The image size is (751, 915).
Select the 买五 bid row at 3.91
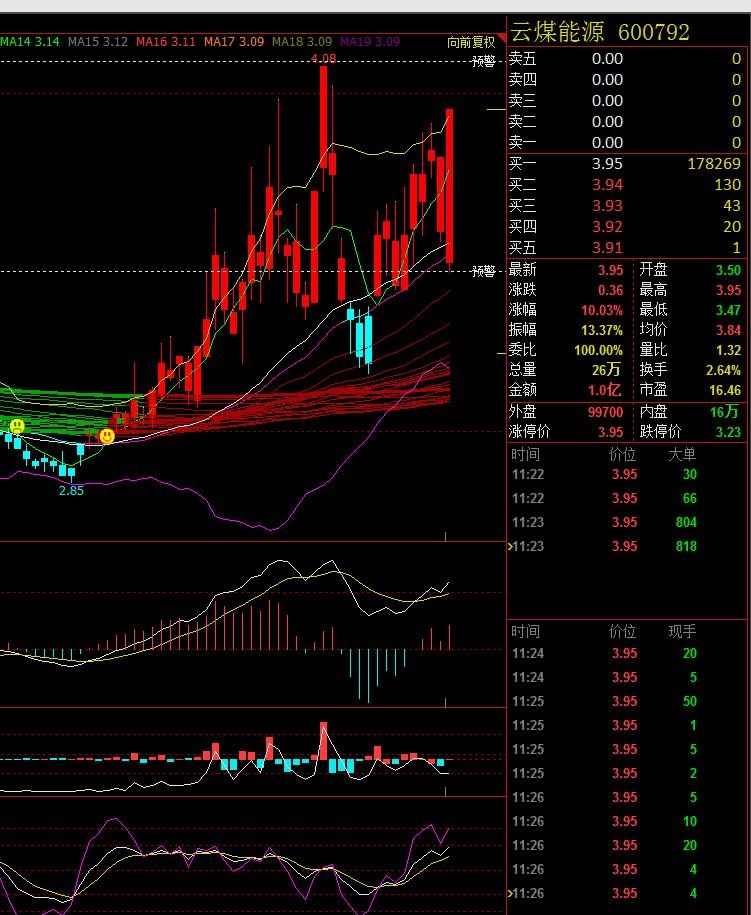625,248
